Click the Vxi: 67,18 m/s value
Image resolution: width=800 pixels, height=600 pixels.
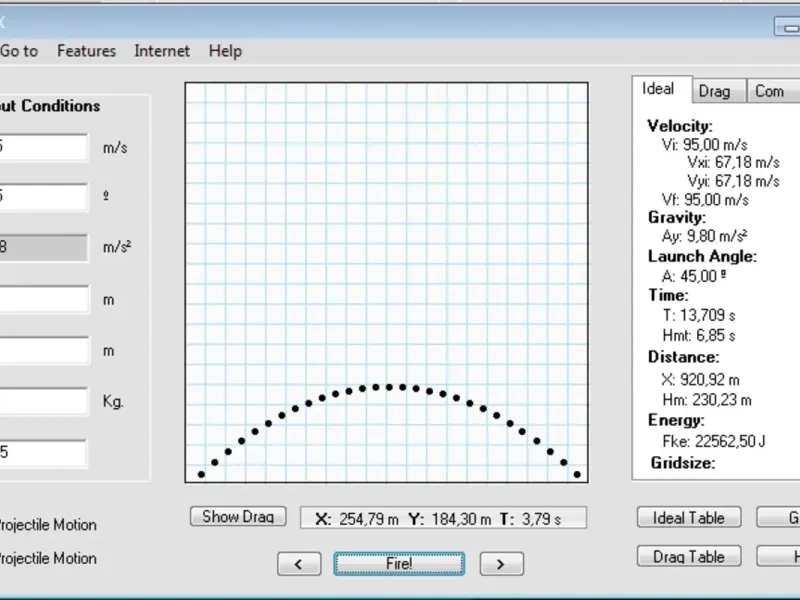point(733,163)
